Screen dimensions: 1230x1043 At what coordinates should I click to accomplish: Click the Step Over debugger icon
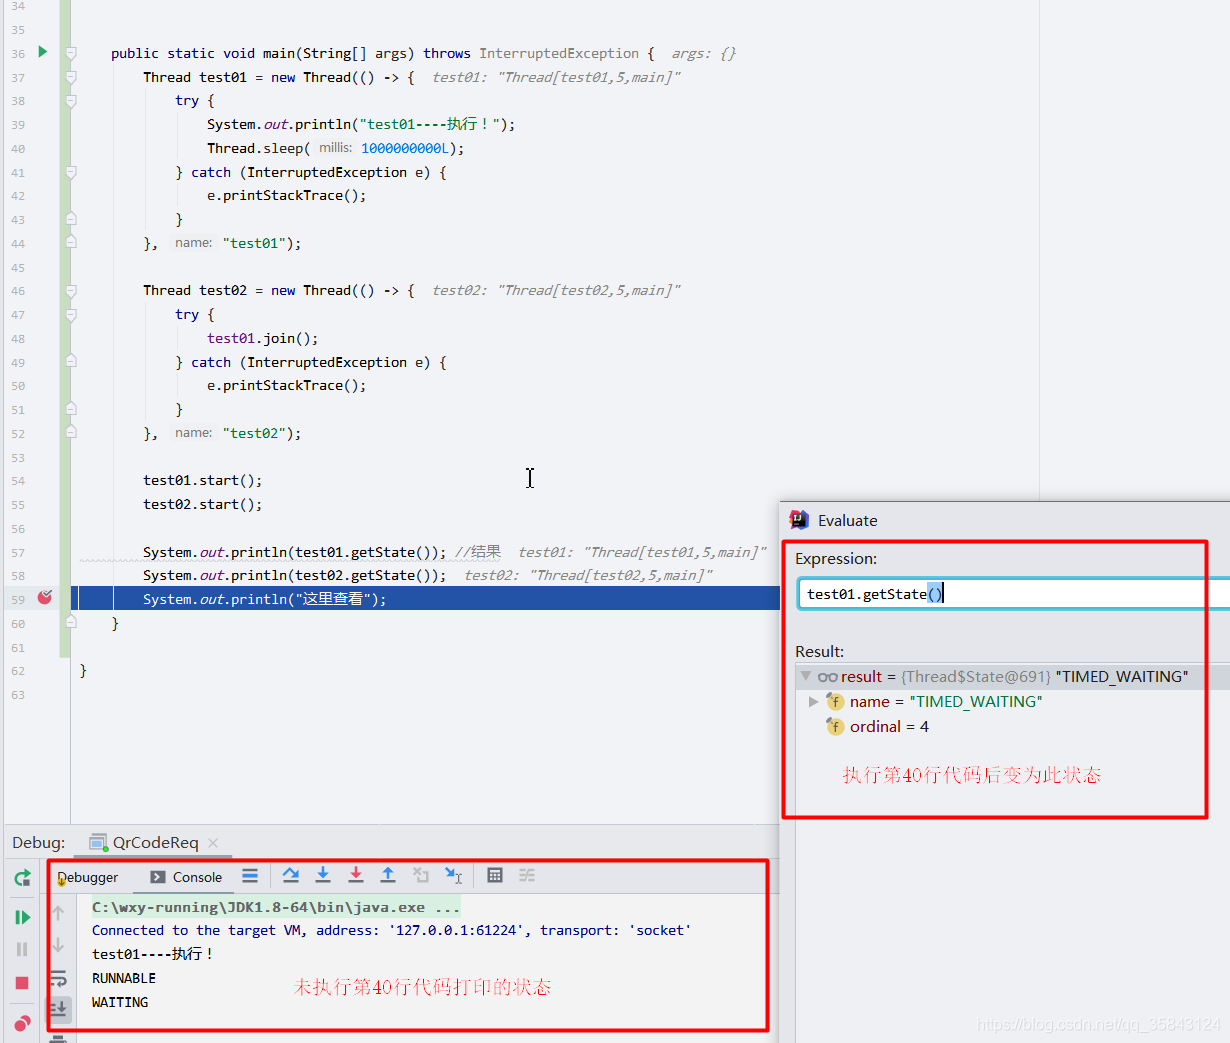(291, 875)
